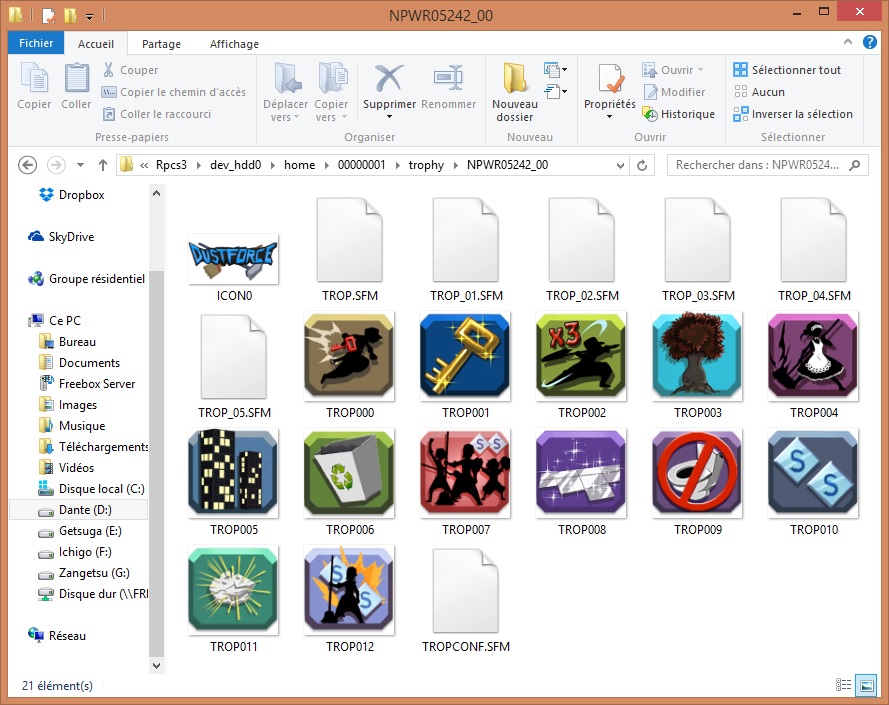Image resolution: width=889 pixels, height=705 pixels.
Task: Select the TROP009 no-toilet thumbnail
Action: 697,472
